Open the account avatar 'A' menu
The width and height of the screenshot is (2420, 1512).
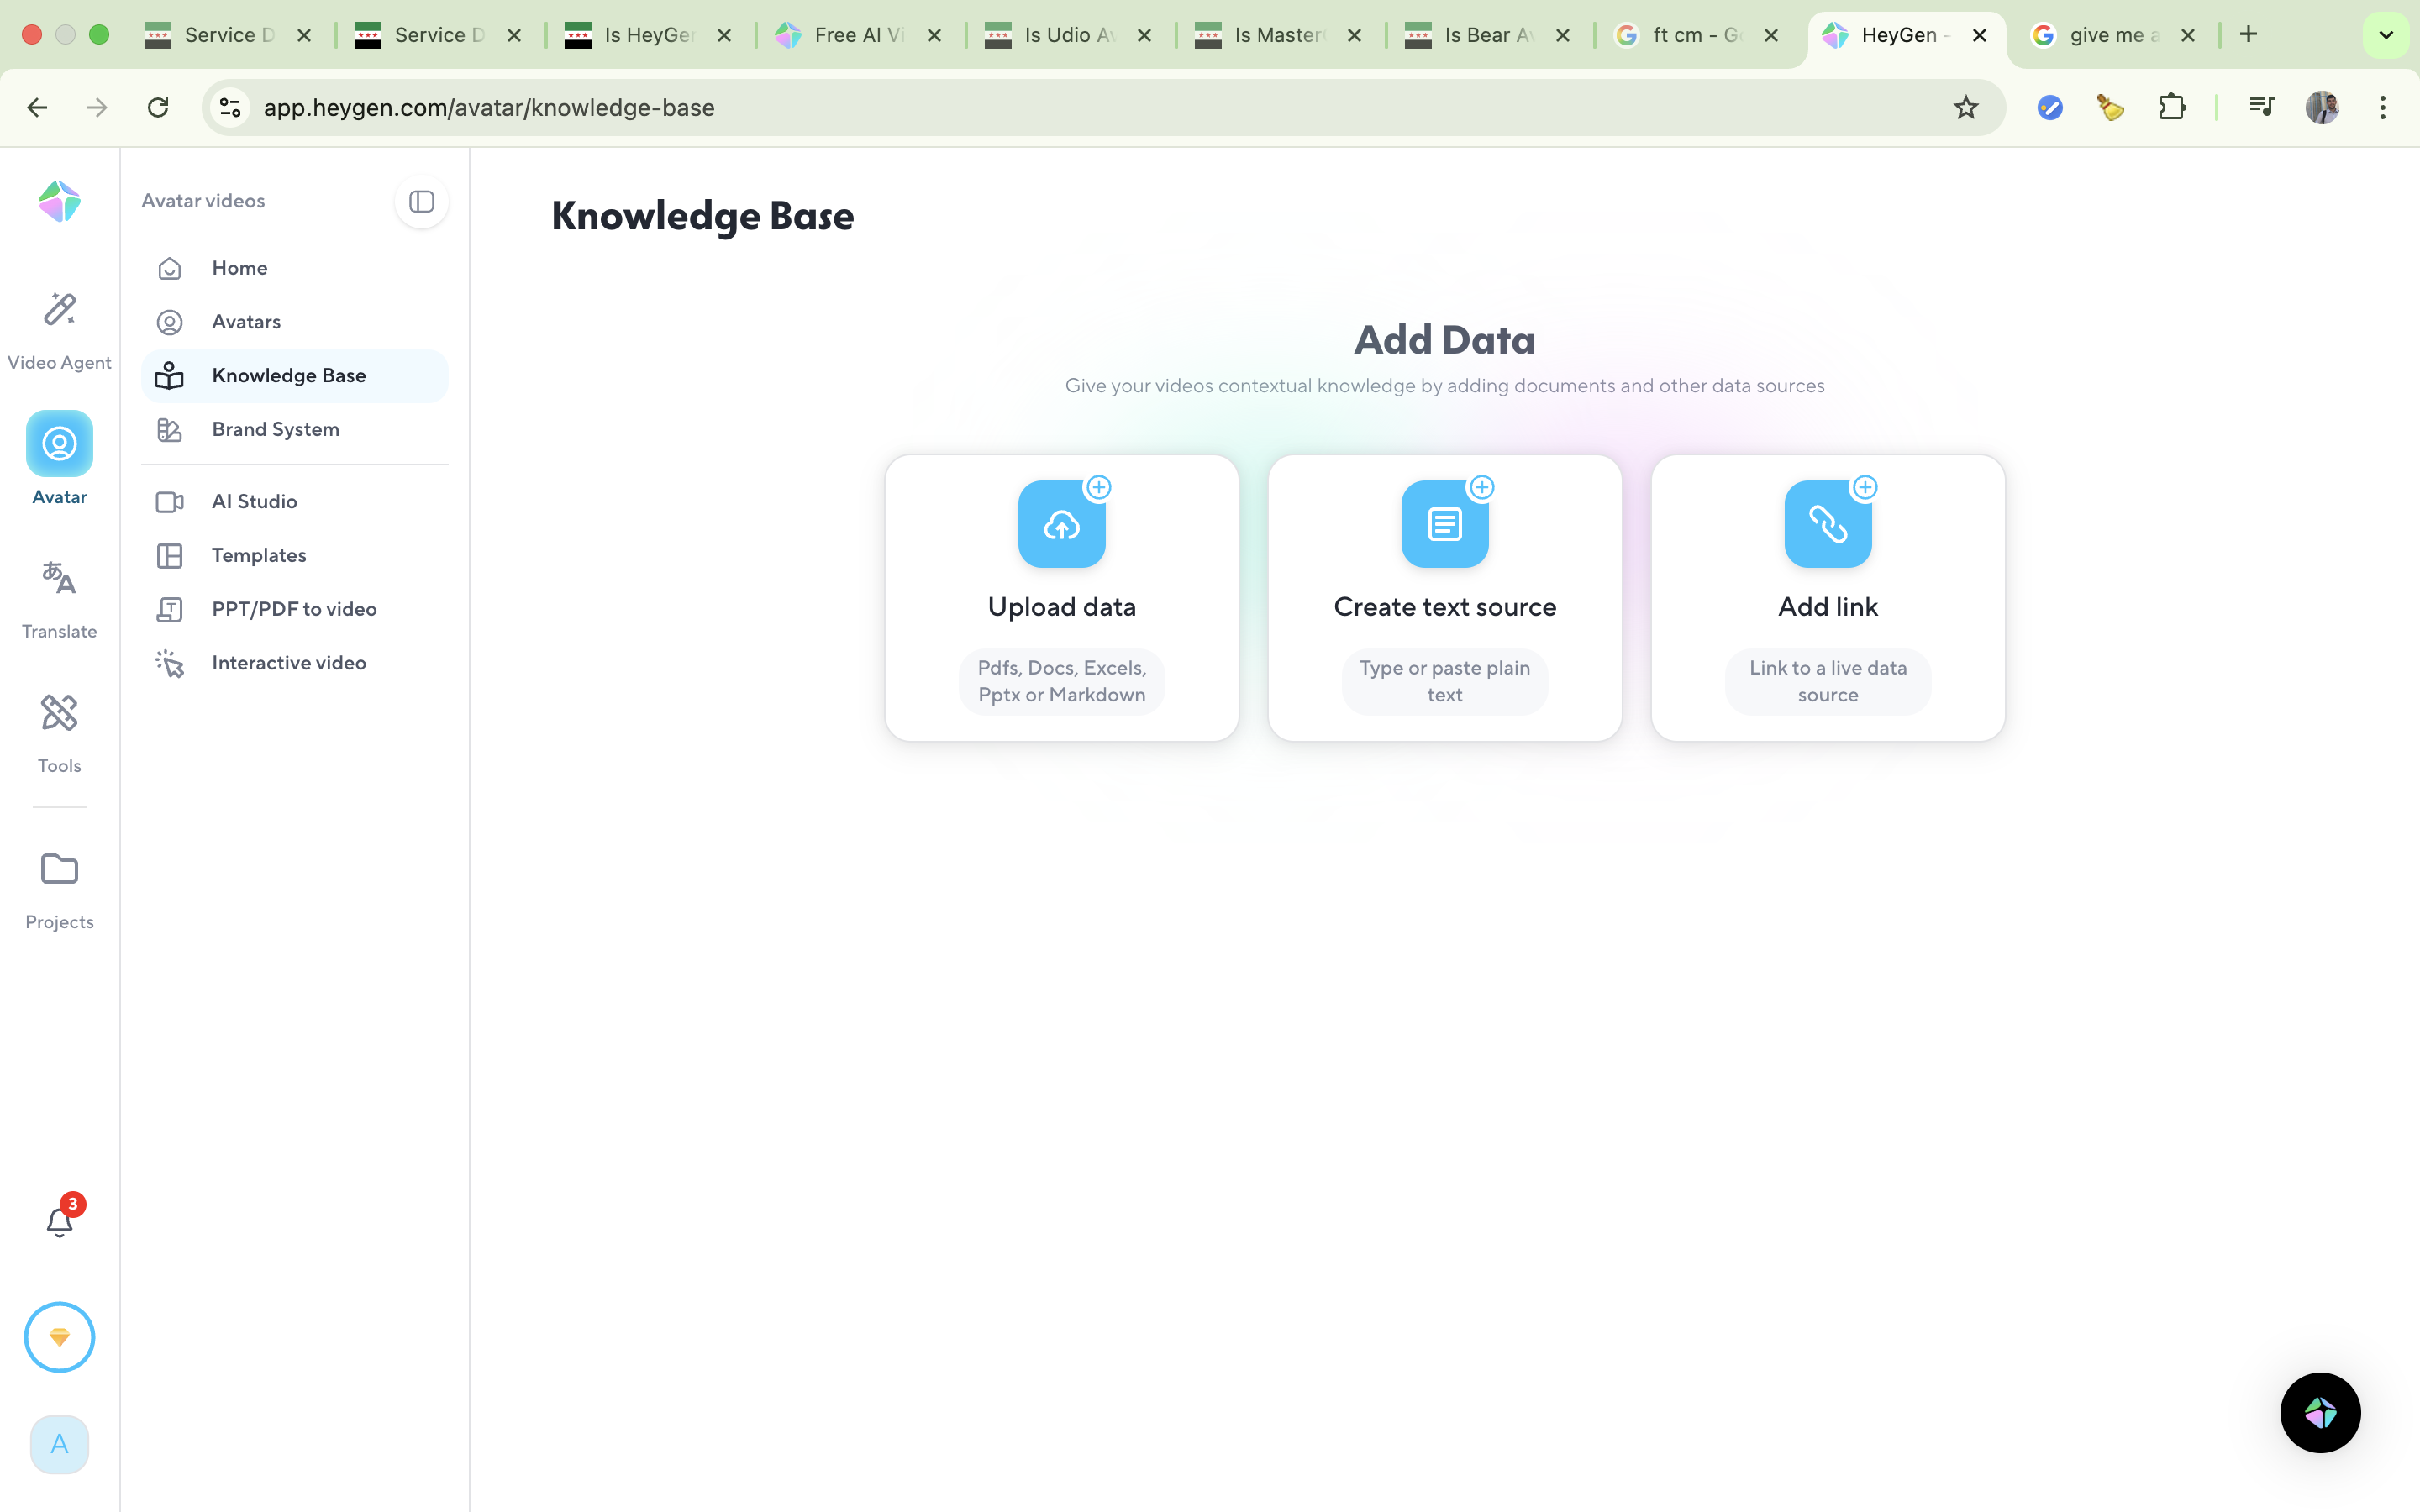coord(59,1444)
